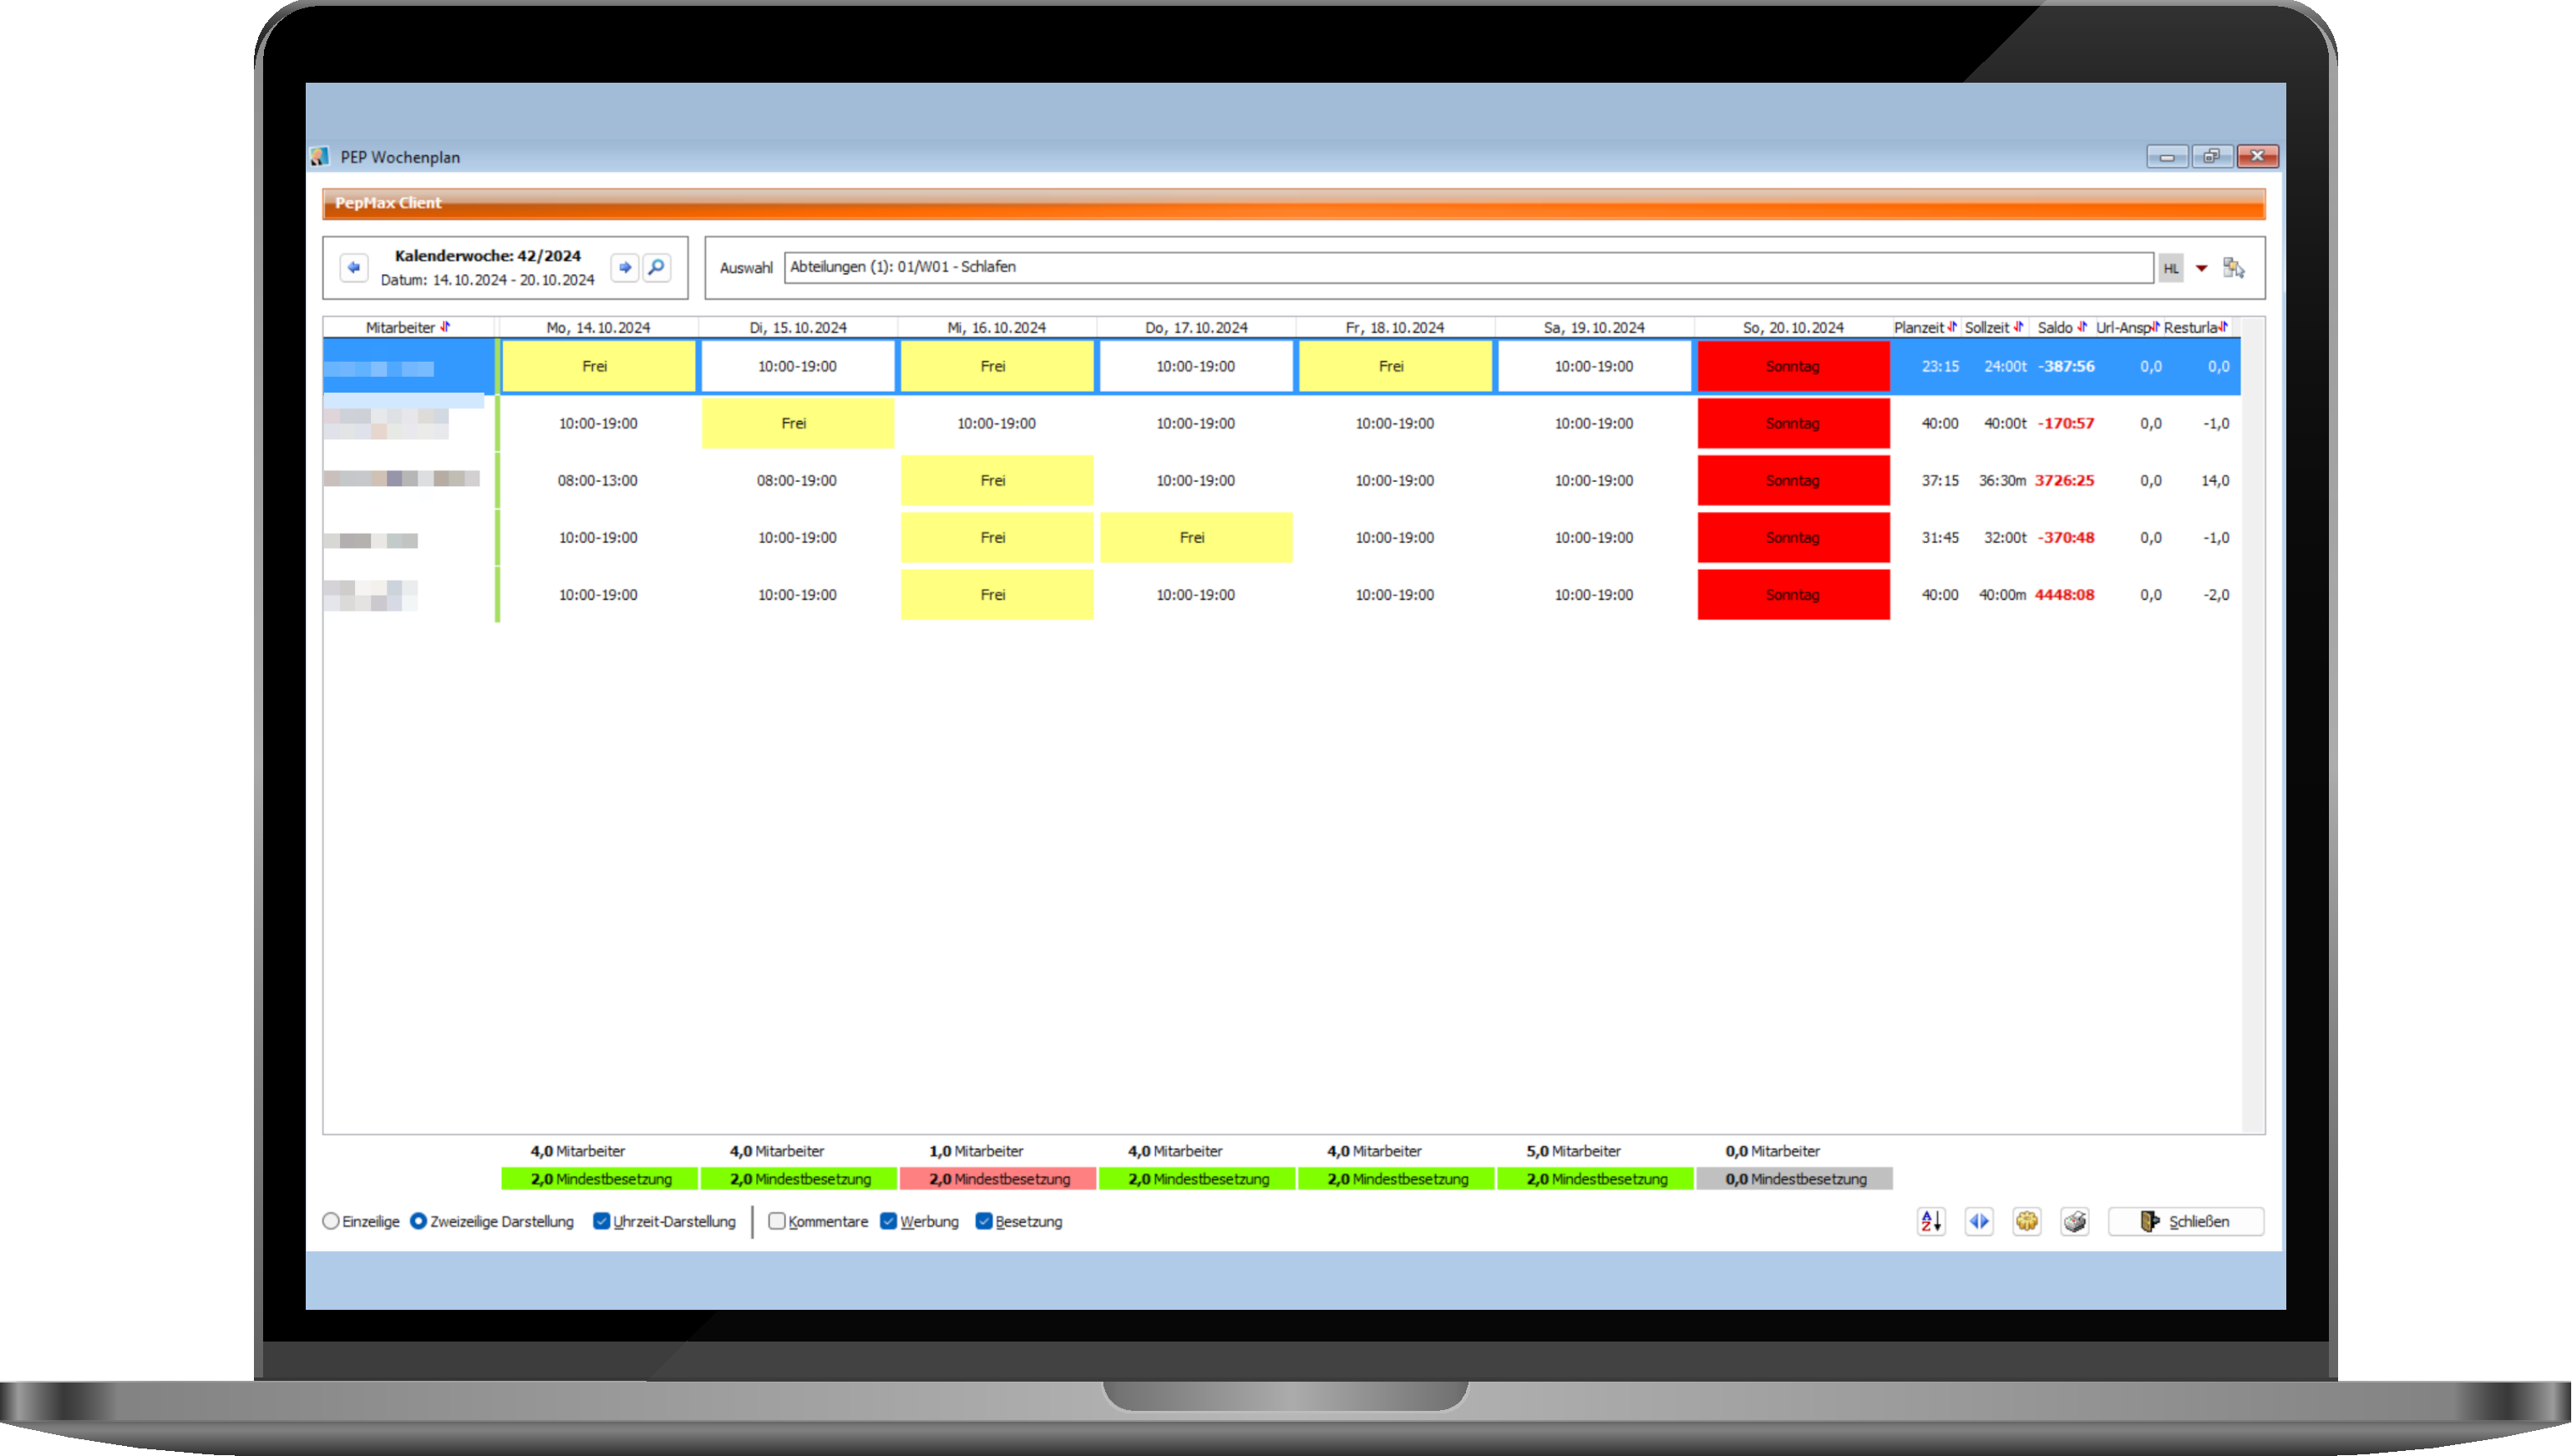Image resolution: width=2572 pixels, height=1456 pixels.
Task: Sort by the Resturlaub column header
Action: (x=2195, y=327)
